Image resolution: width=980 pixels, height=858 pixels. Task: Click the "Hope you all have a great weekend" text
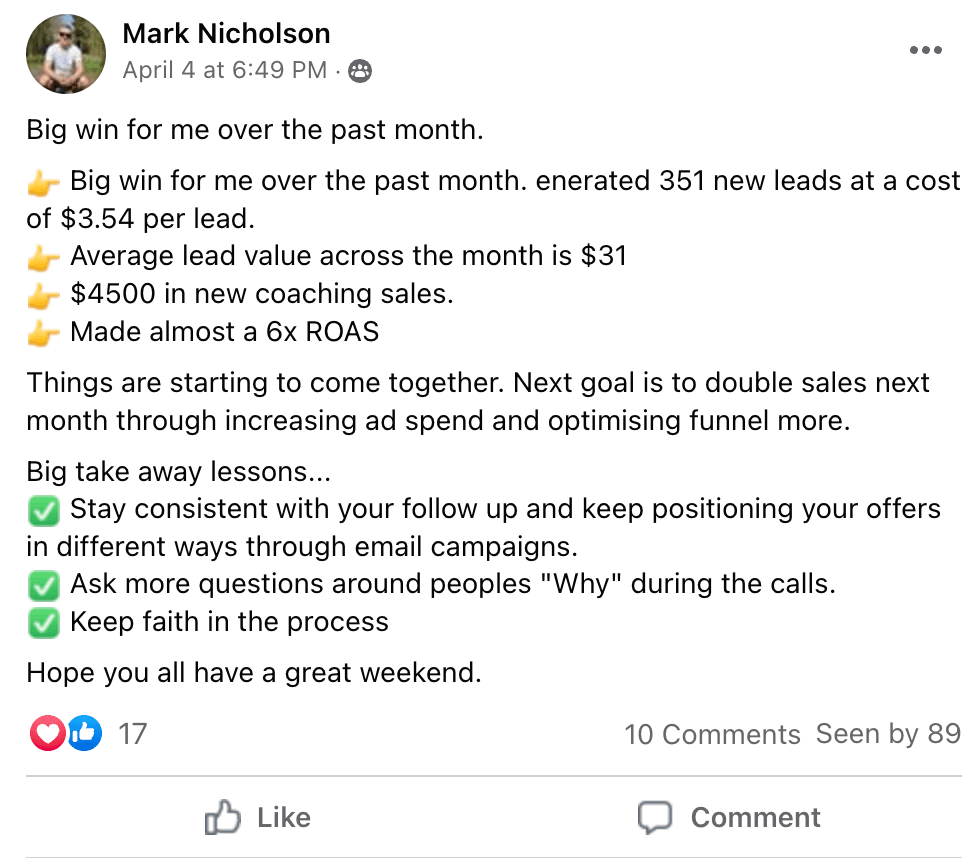(x=254, y=673)
